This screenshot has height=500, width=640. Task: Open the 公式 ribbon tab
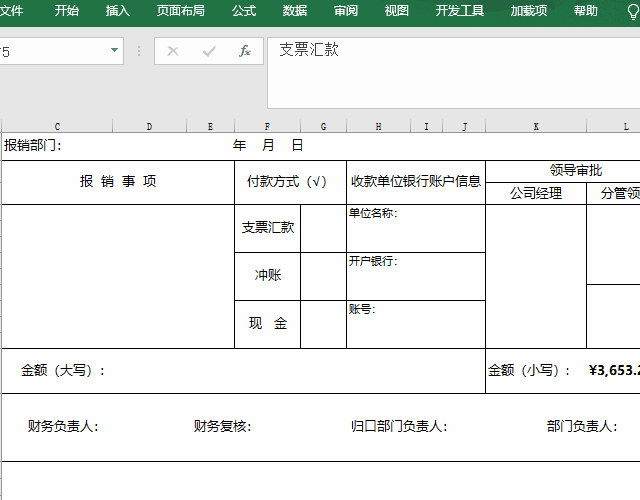244,10
